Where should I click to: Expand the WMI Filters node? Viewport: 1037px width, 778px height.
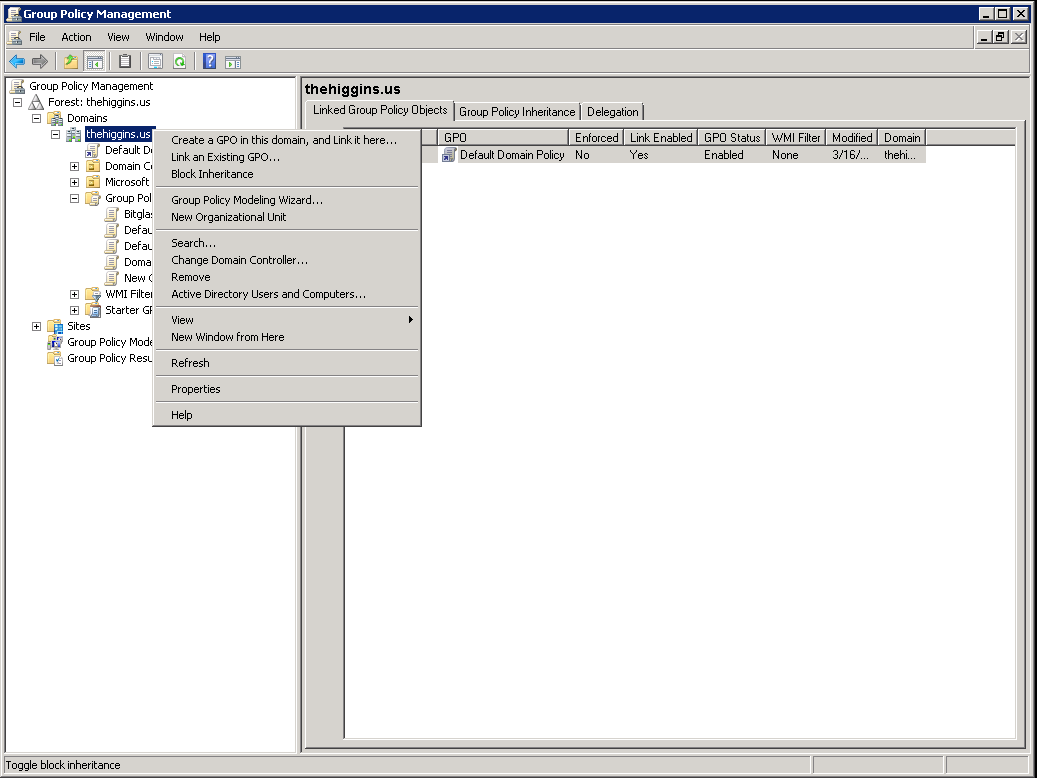click(72, 294)
